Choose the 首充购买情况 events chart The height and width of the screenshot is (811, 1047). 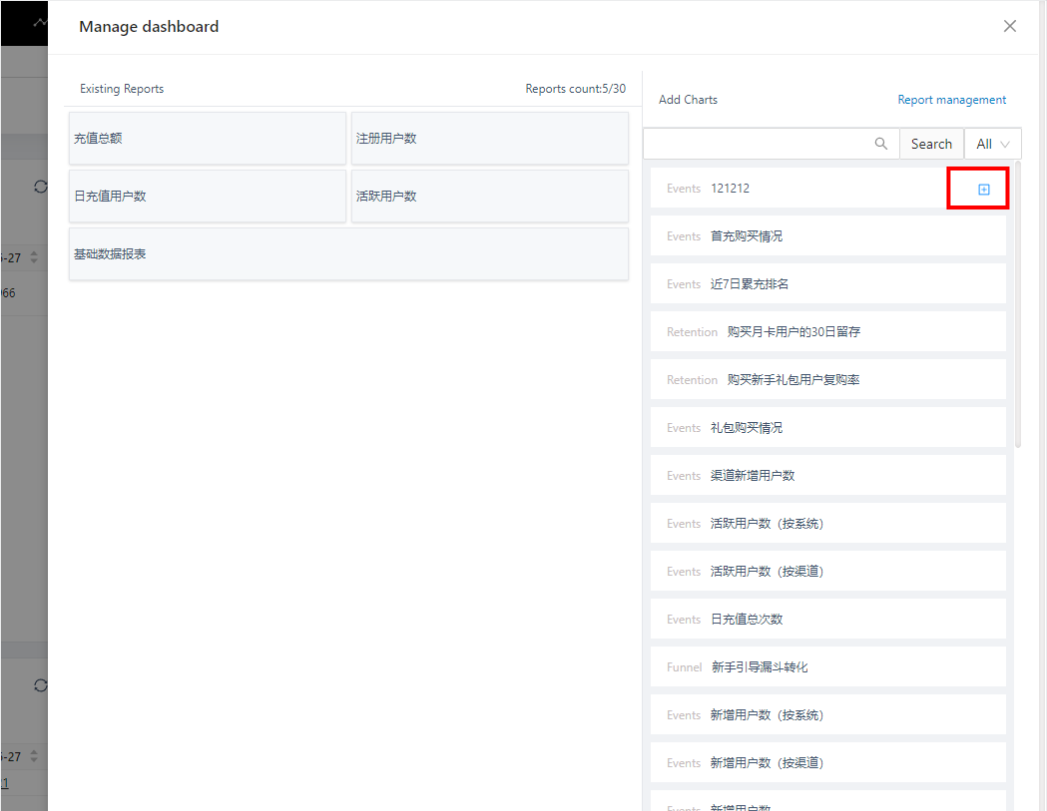(x=827, y=237)
